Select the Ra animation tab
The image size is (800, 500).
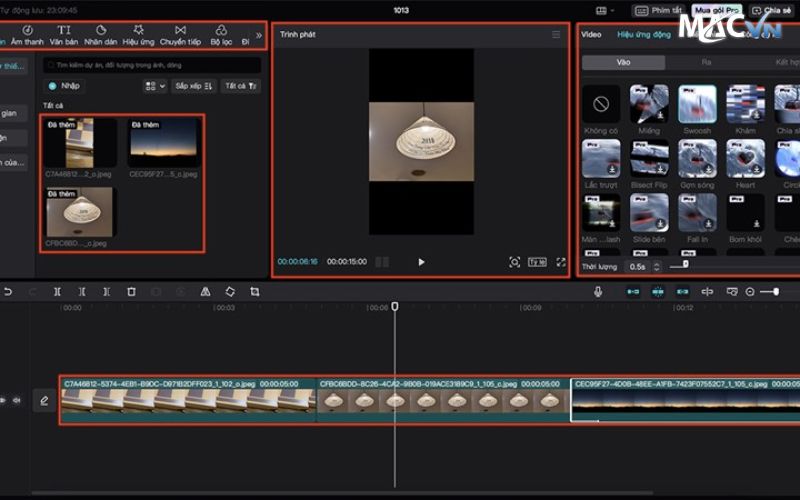(x=706, y=62)
